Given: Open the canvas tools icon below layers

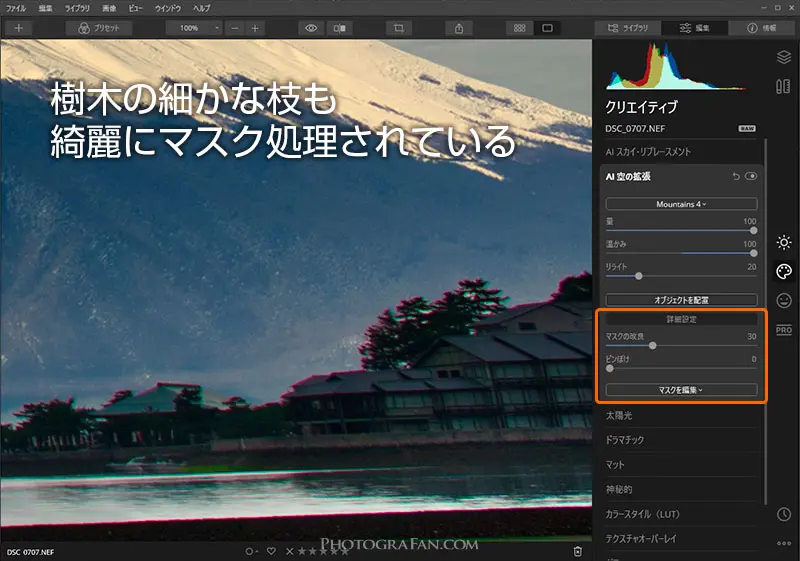Looking at the screenshot, I should pos(784,86).
